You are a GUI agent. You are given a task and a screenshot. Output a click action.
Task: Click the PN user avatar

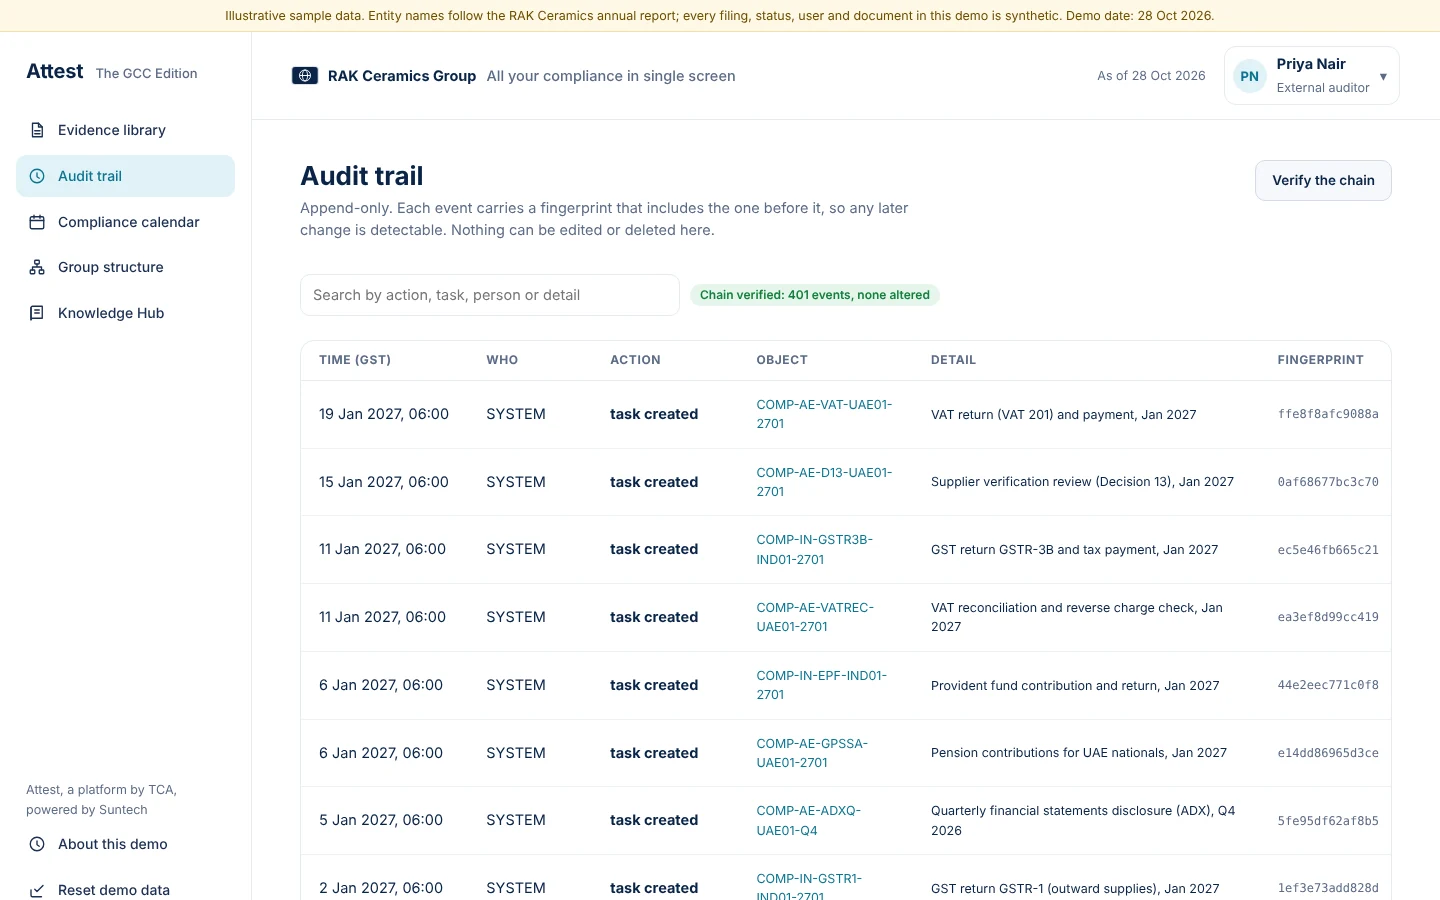tap(1250, 76)
